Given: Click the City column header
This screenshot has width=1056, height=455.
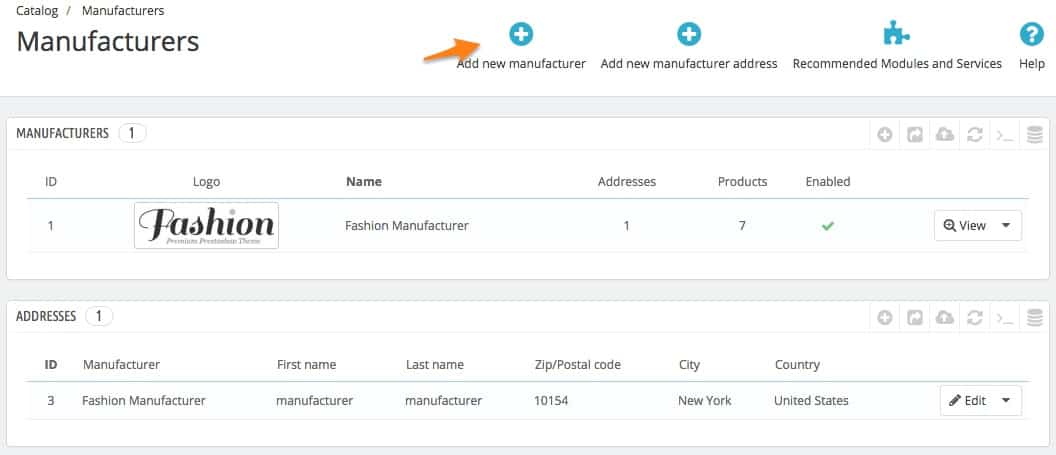Looking at the screenshot, I should [689, 365].
